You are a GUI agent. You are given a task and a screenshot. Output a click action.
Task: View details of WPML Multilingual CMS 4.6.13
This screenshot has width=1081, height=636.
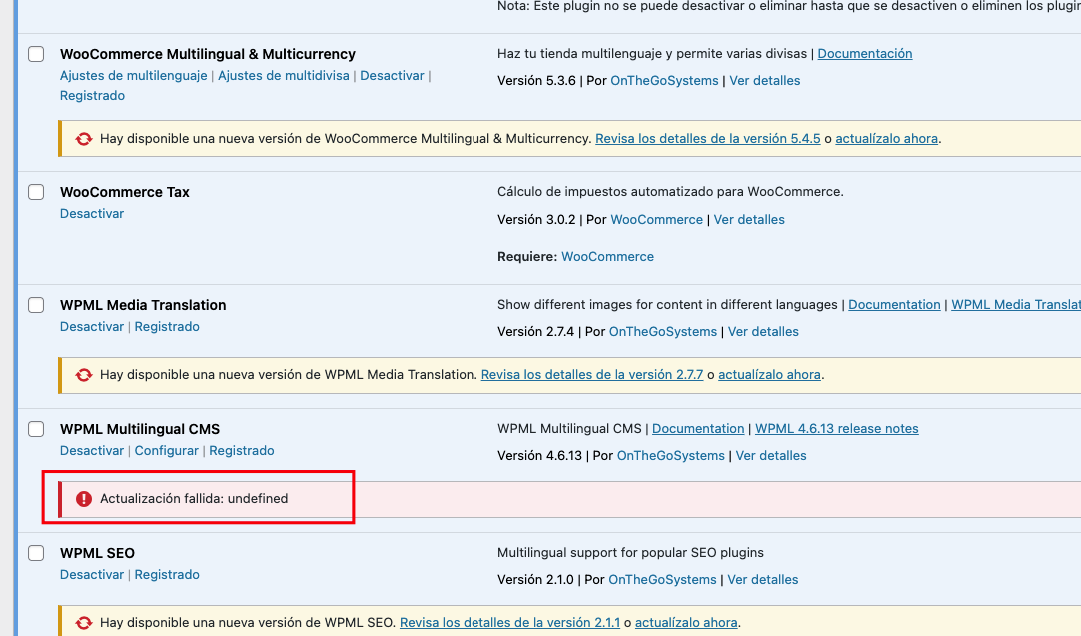[x=771, y=455]
